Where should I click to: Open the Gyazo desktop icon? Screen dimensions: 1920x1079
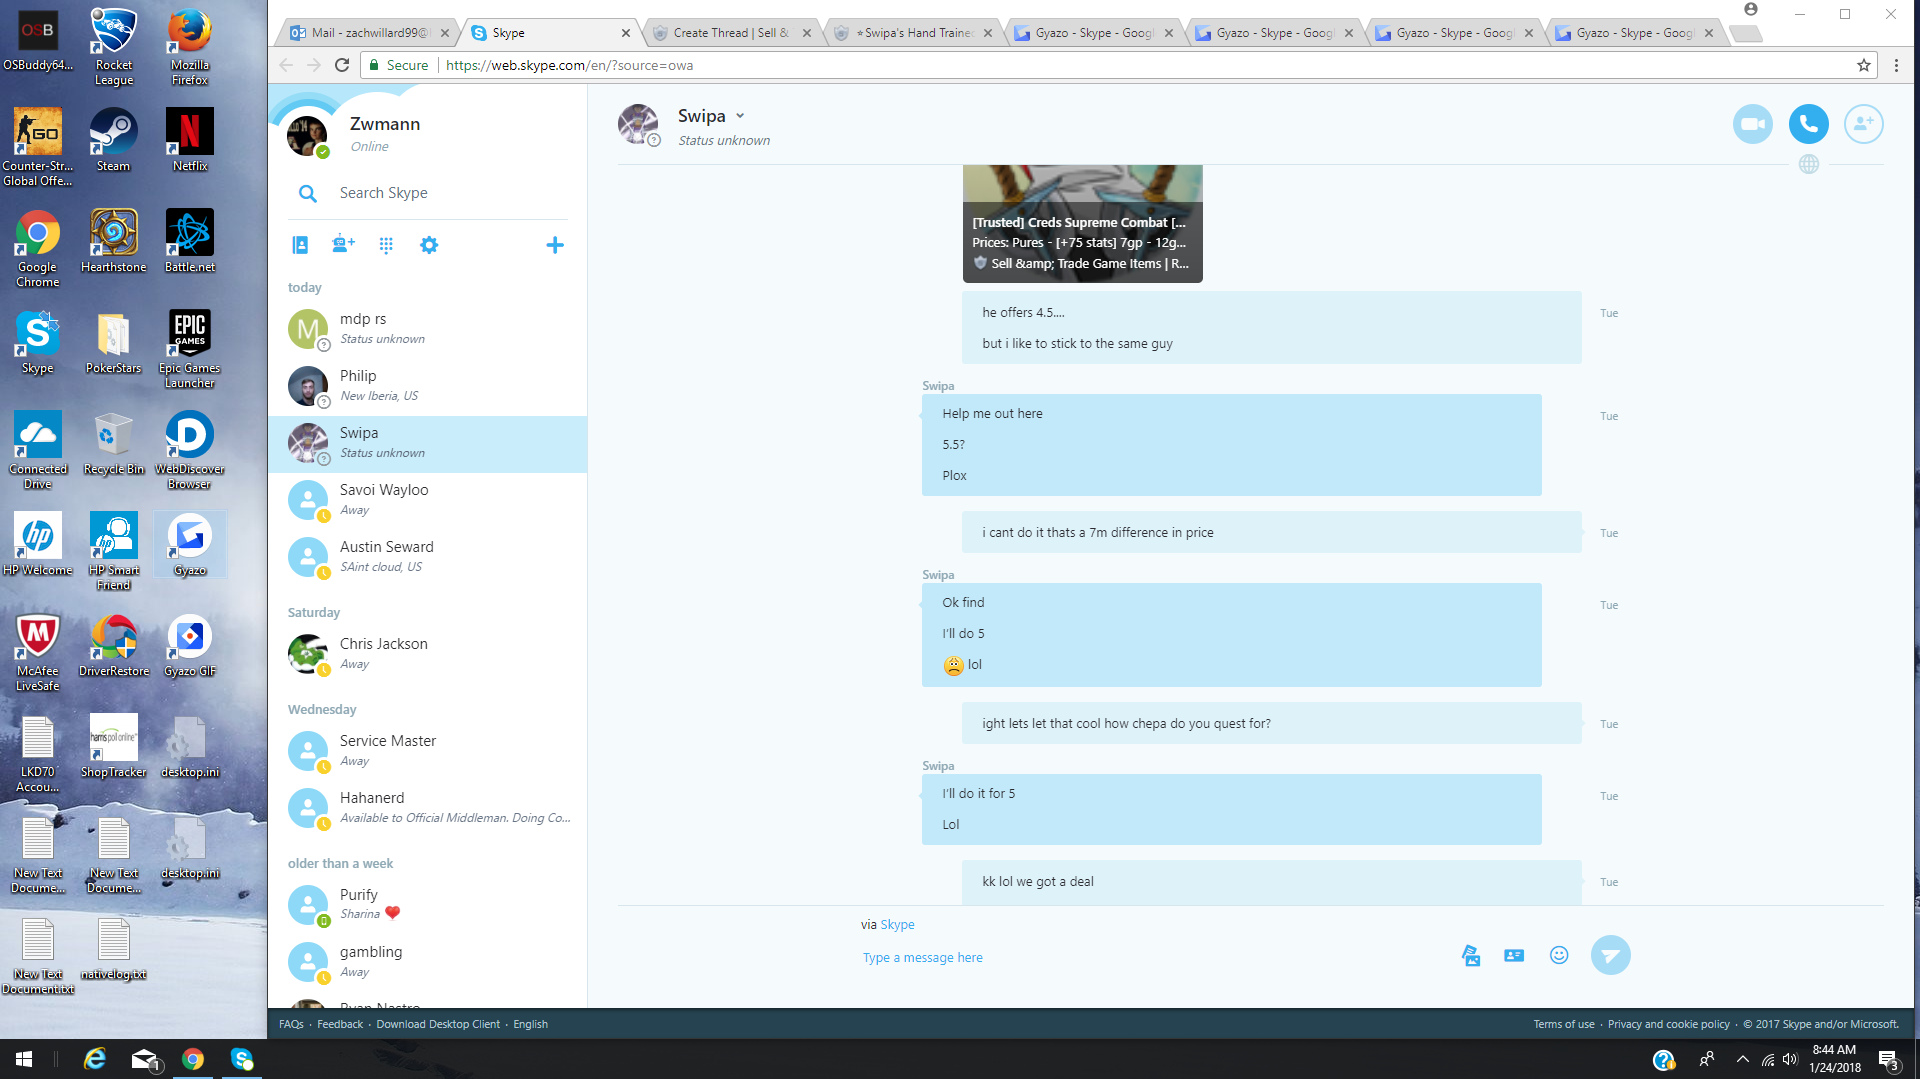(190, 545)
